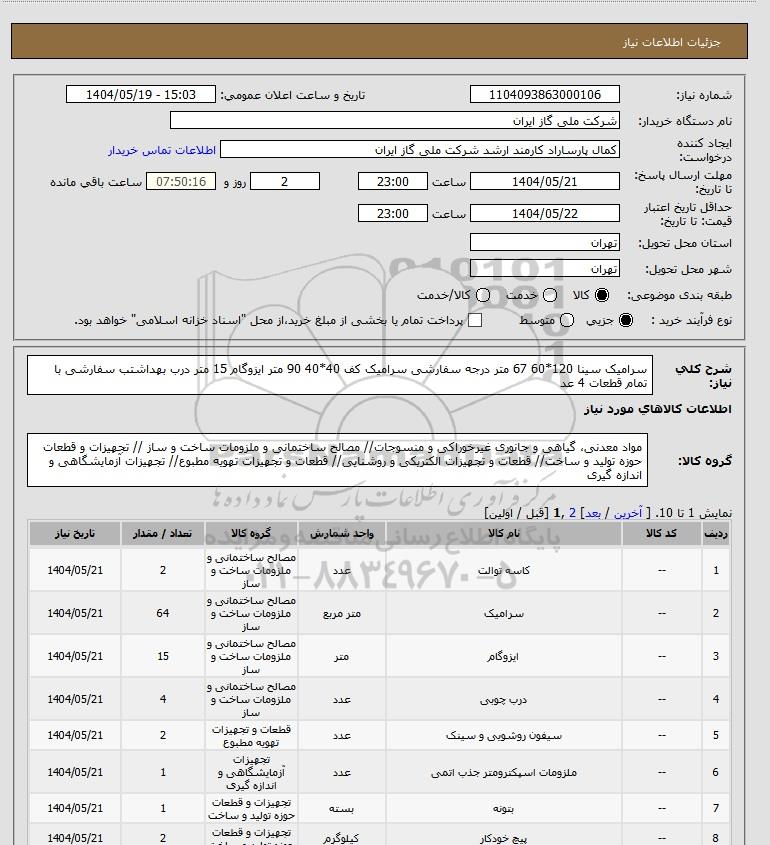770x845 pixels.
Task: Click the response deadline hour field 23:00 beside 1404/05/21
Action: point(393,181)
